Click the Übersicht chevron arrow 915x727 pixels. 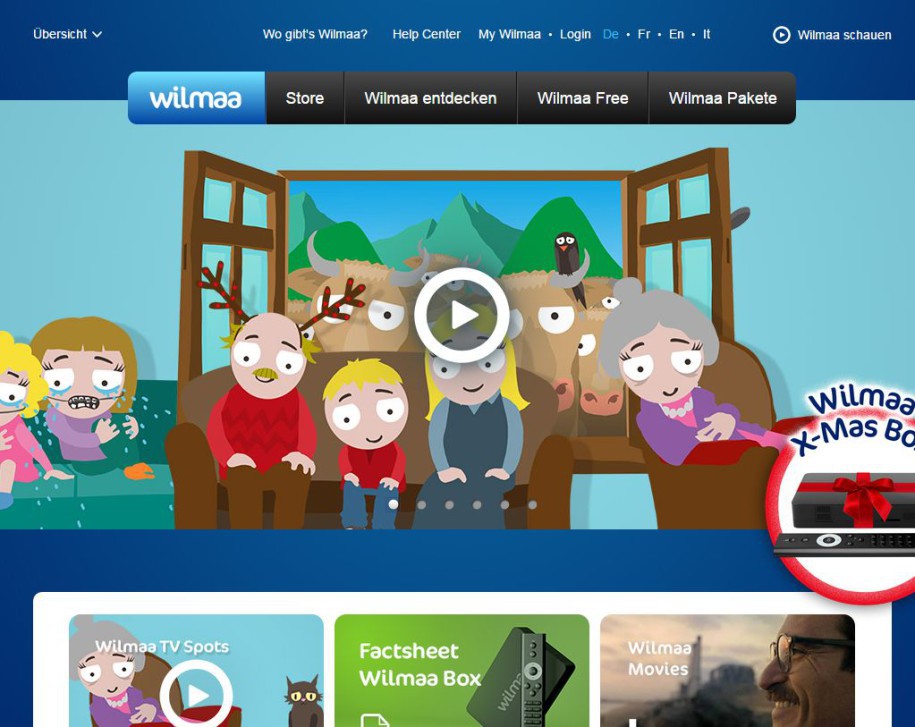pos(97,34)
